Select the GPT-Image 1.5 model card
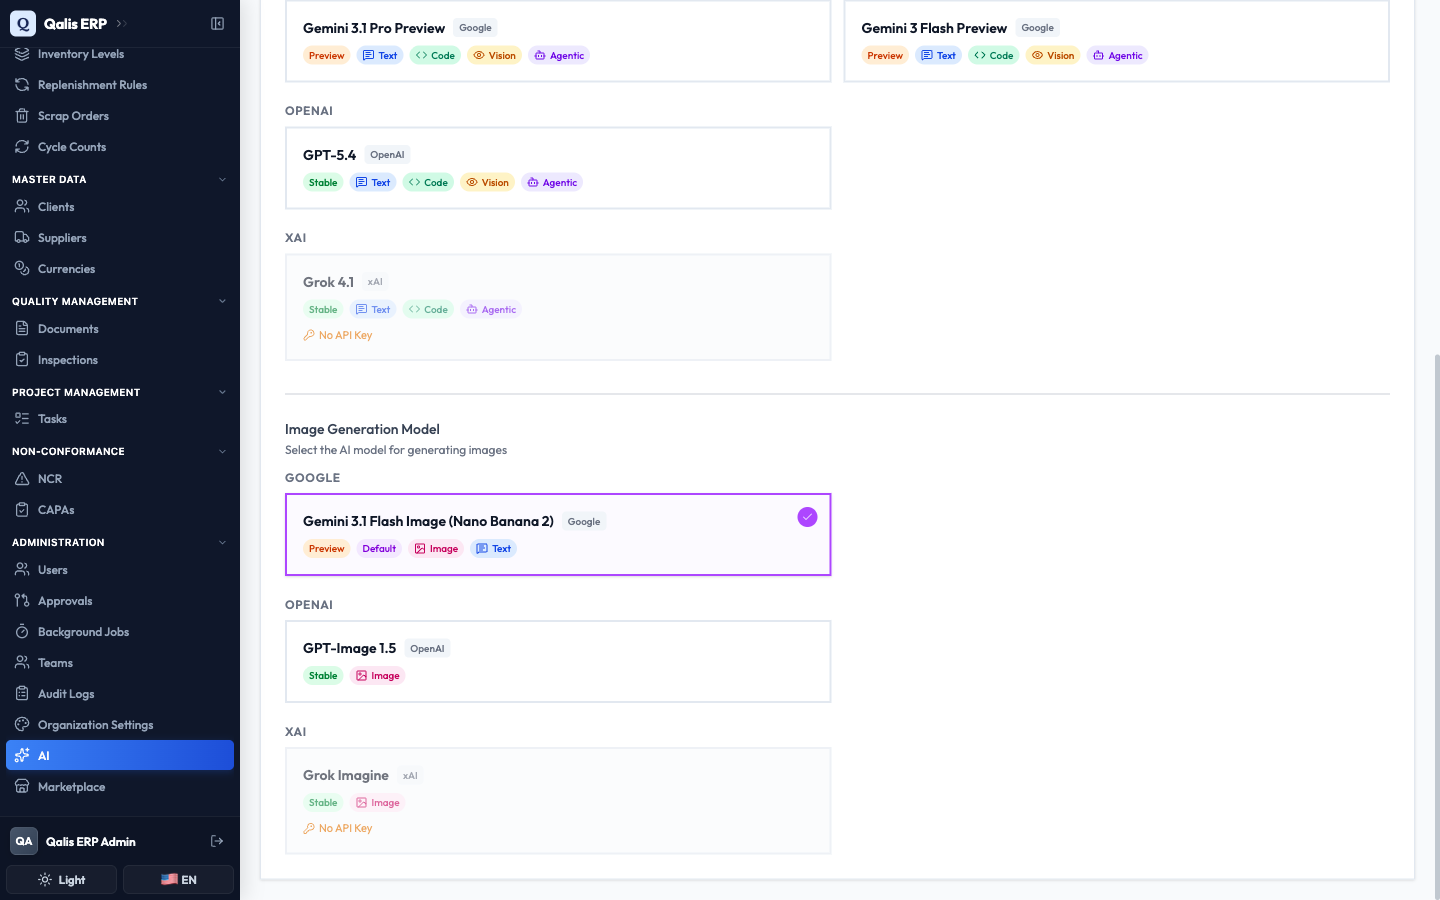Viewport: 1440px width, 900px height. pos(558,662)
